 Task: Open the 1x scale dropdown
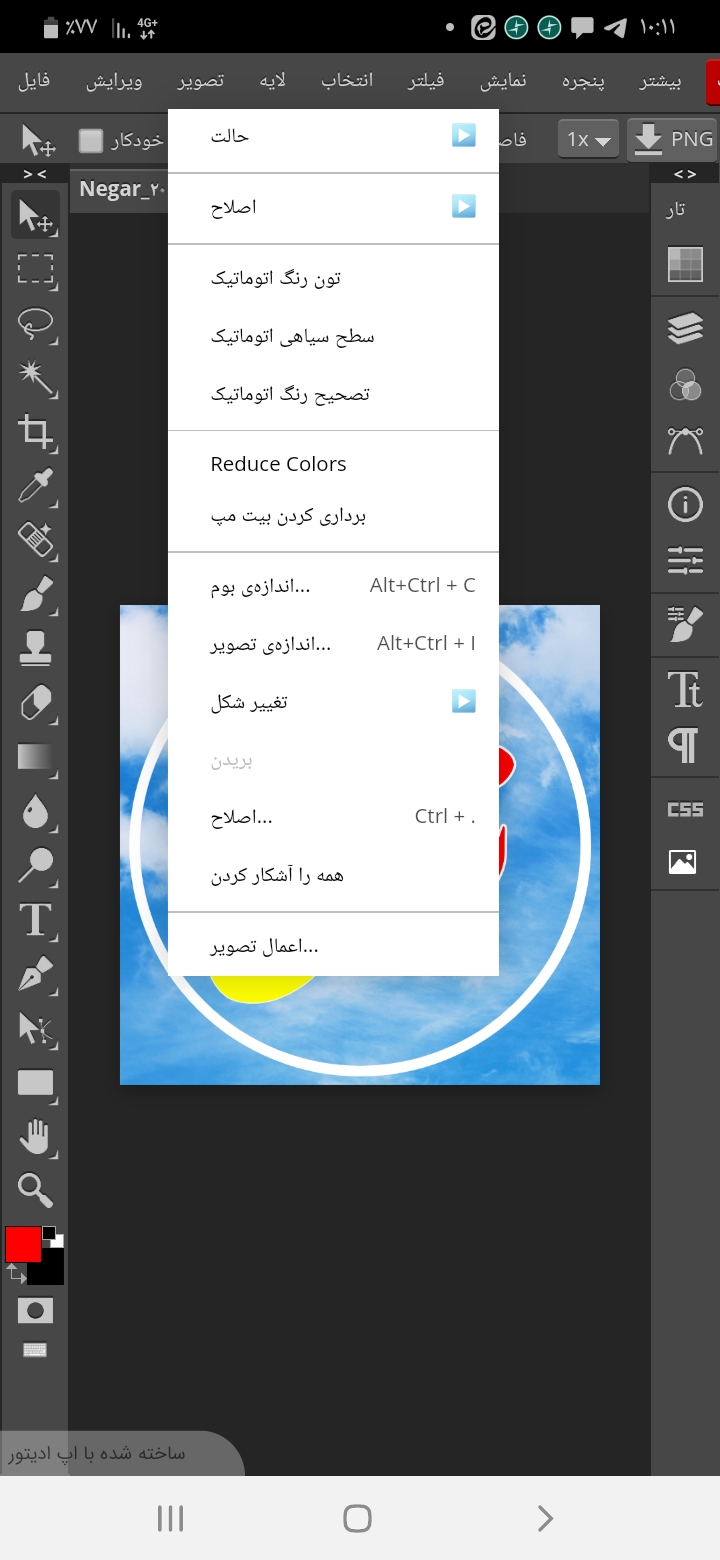point(588,139)
